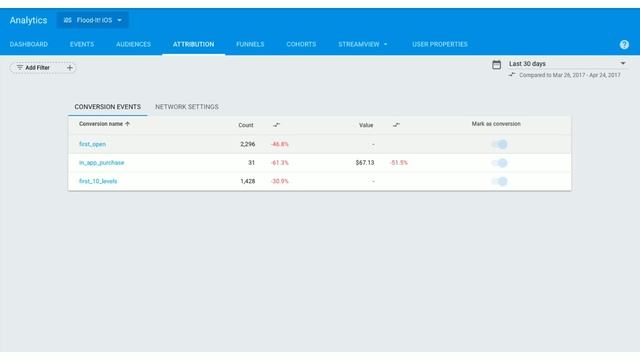Click the Value column header

tap(366, 125)
